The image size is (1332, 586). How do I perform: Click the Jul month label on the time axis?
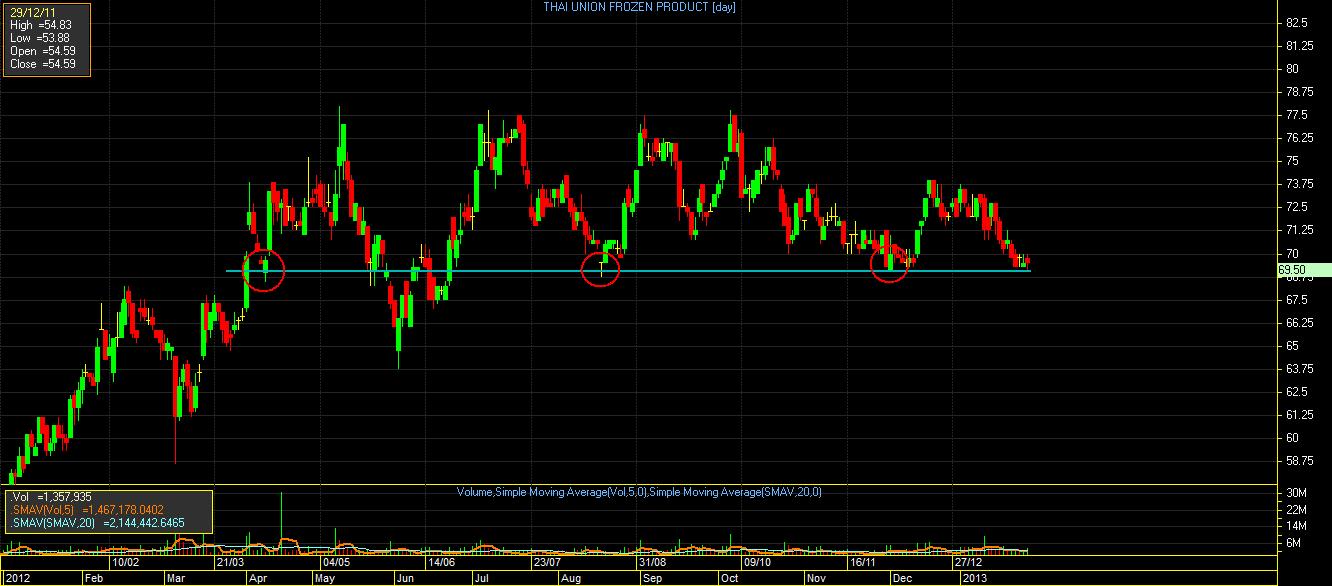(x=481, y=578)
